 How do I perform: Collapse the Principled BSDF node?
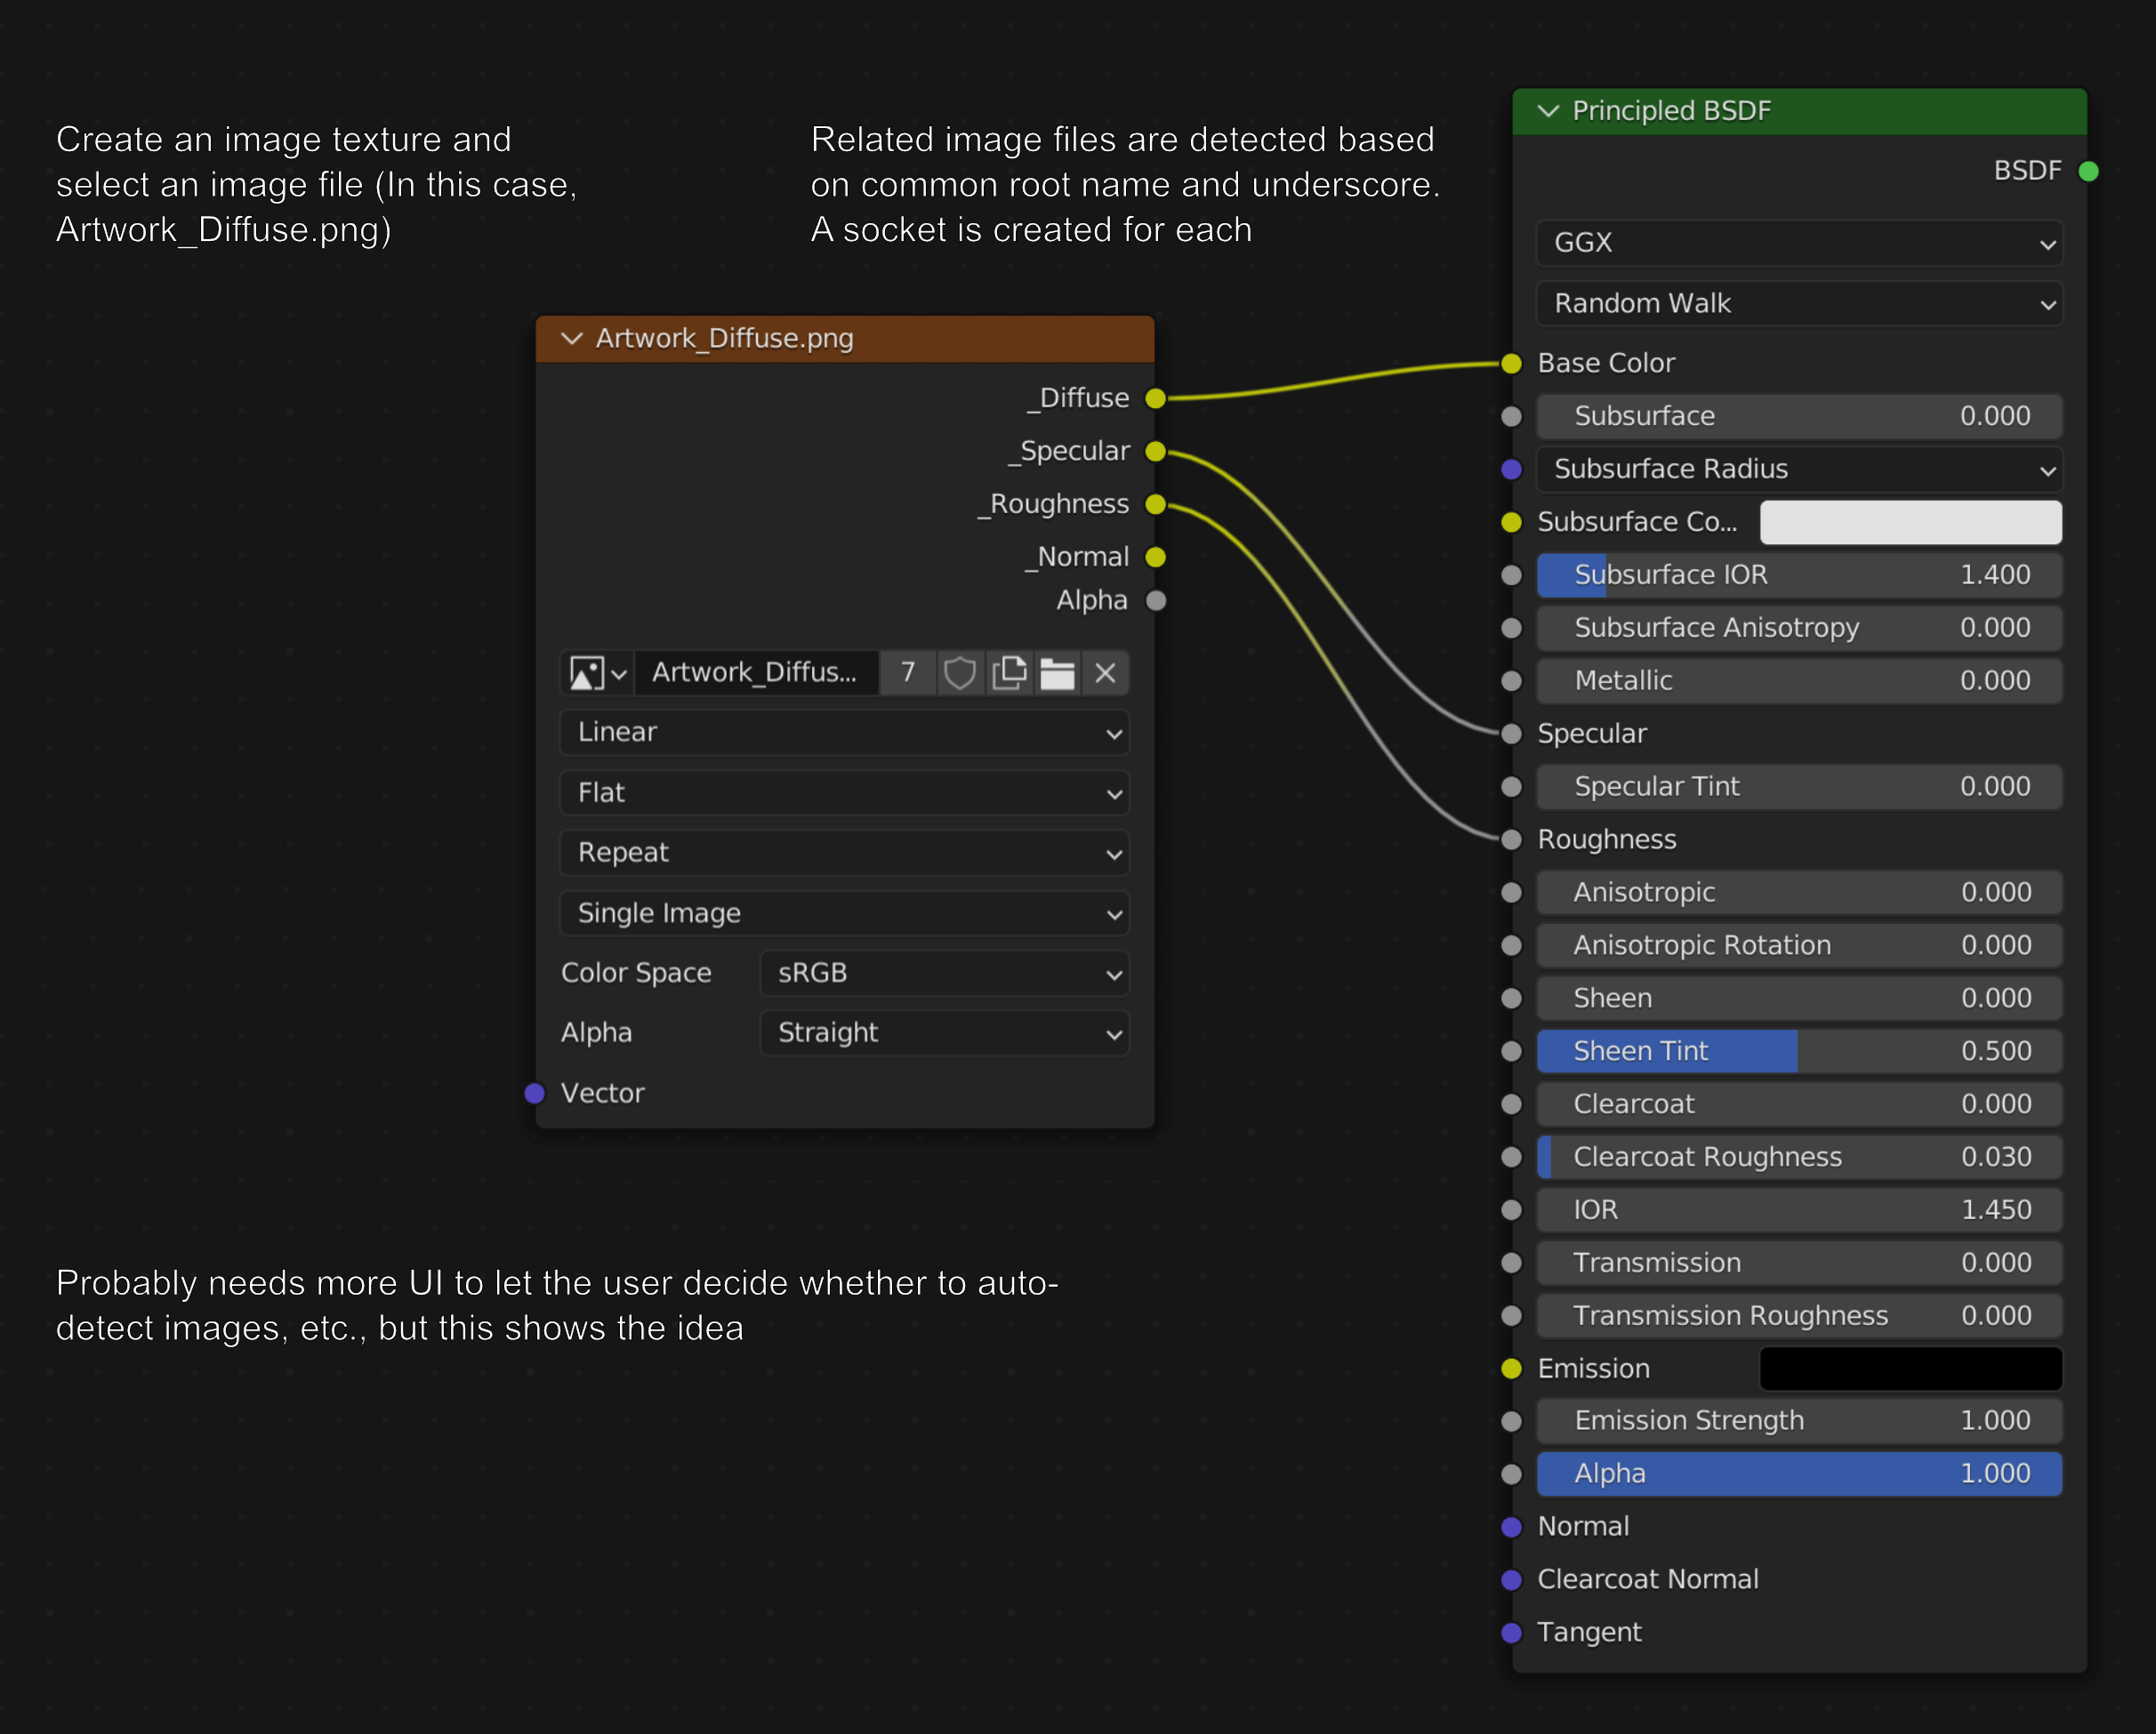1548,110
